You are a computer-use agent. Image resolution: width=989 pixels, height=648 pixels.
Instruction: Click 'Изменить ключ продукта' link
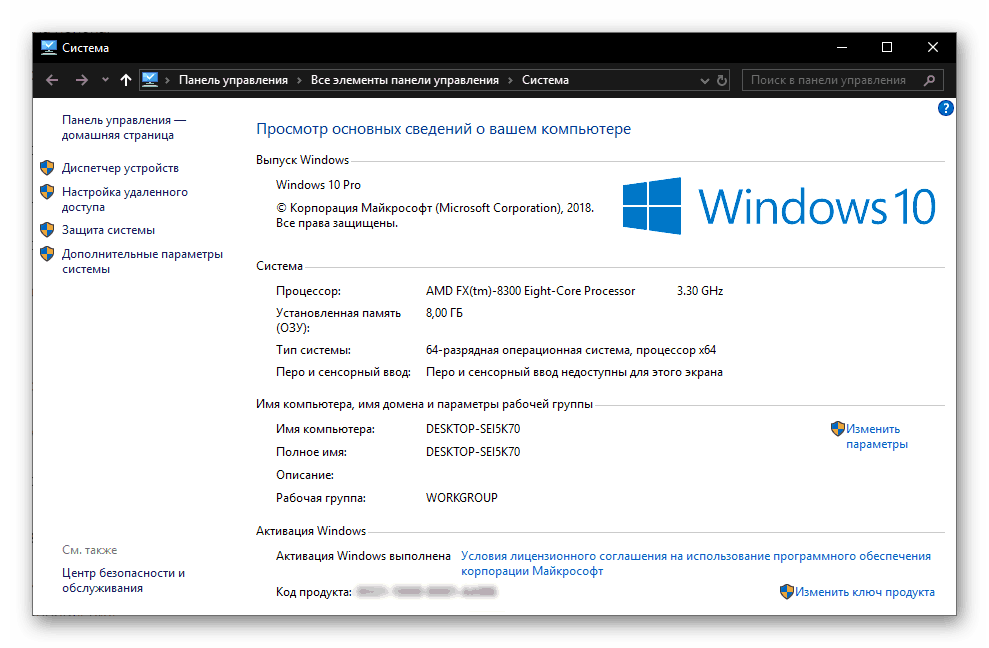(865, 592)
